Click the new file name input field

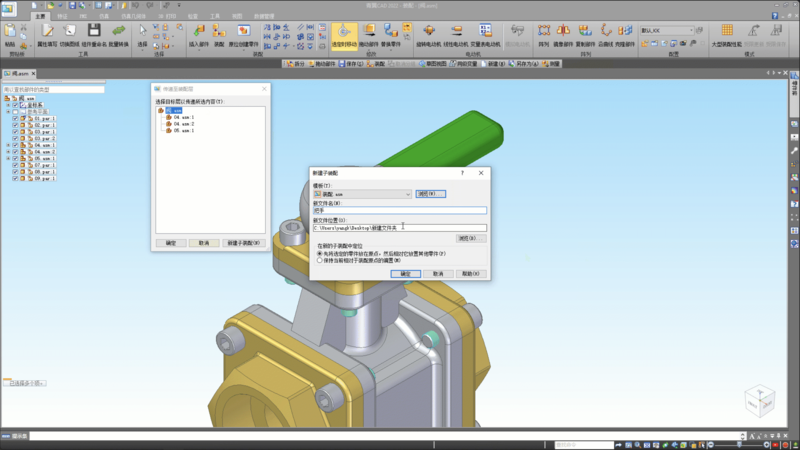[x=399, y=211]
